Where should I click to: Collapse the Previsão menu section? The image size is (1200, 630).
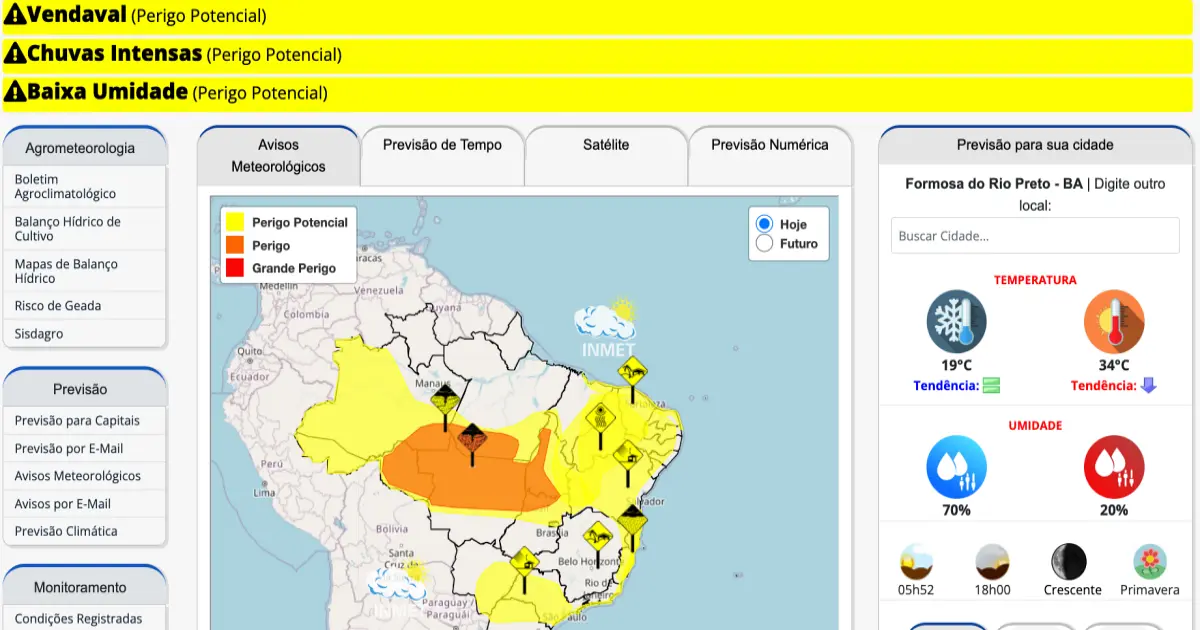pos(85,388)
